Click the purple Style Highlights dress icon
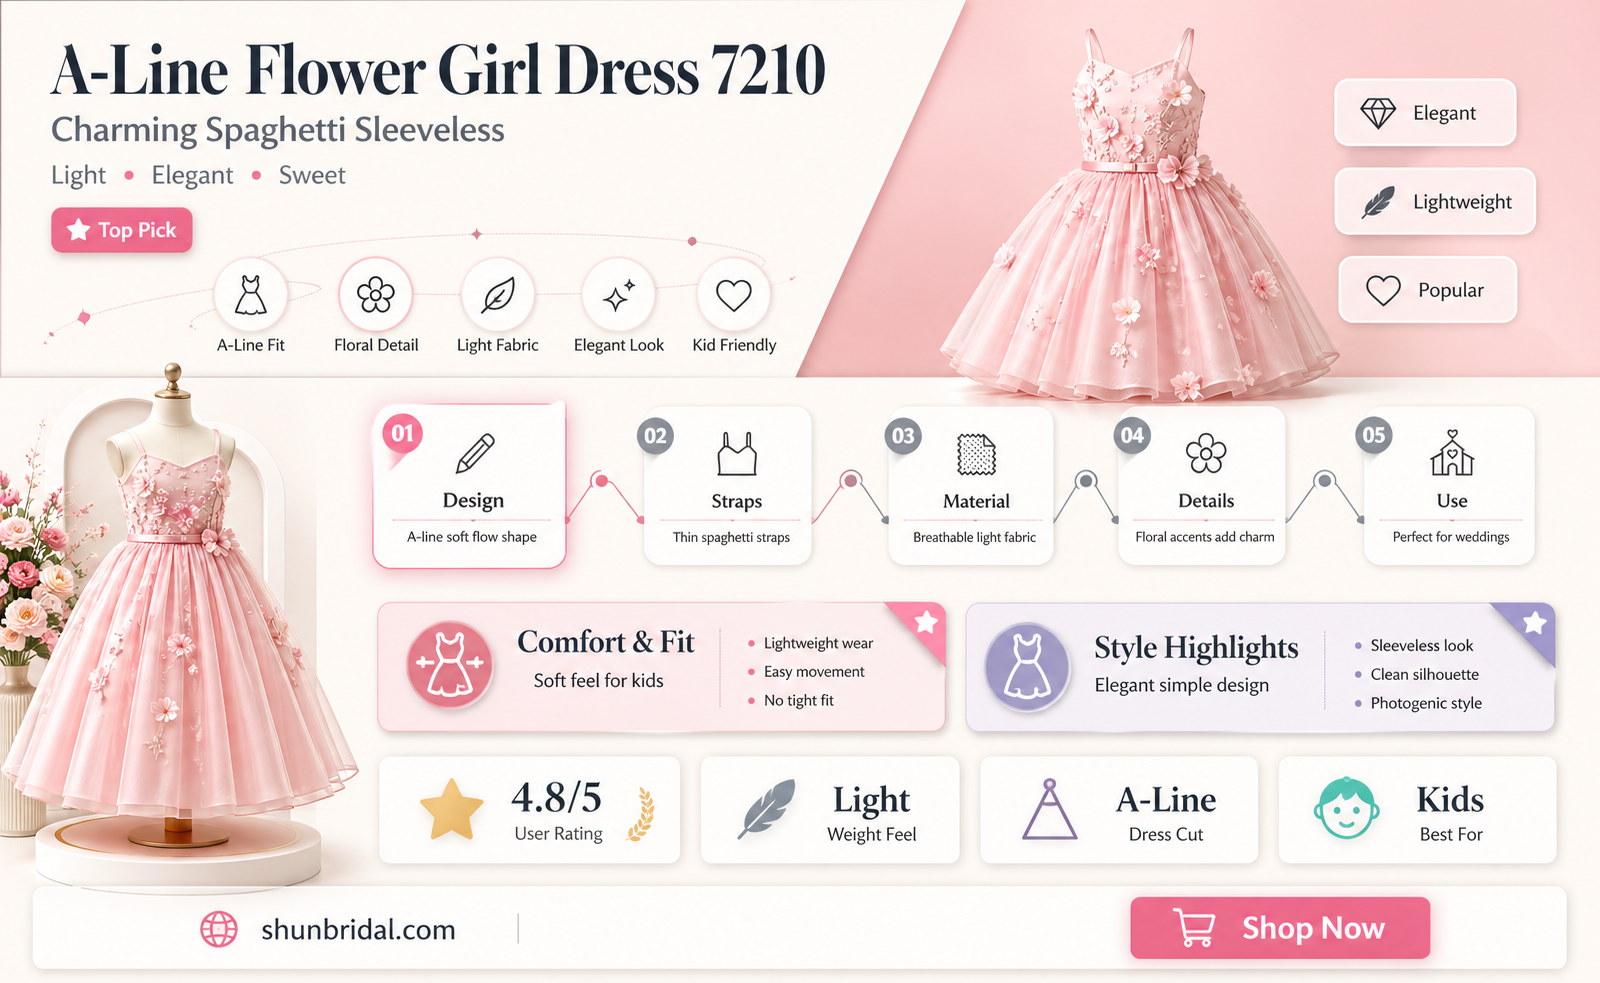 point(1027,666)
